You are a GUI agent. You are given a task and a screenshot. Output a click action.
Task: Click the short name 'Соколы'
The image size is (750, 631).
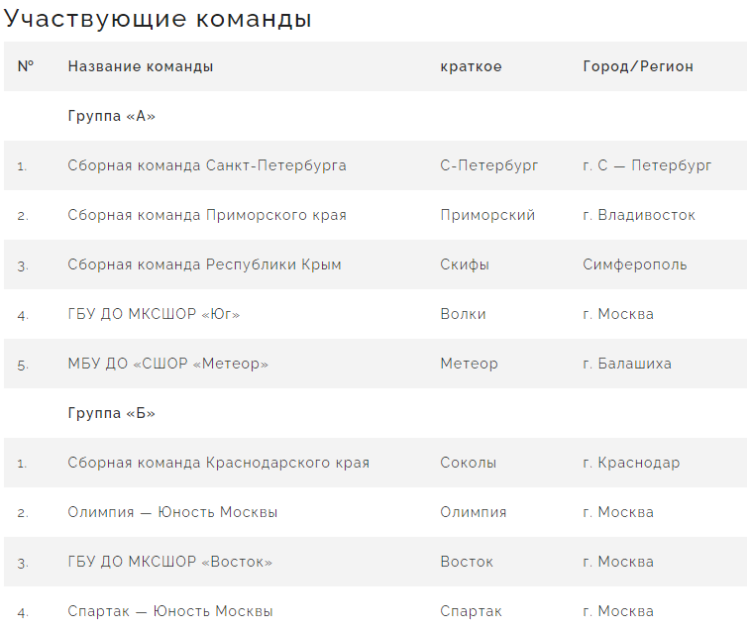click(x=468, y=463)
